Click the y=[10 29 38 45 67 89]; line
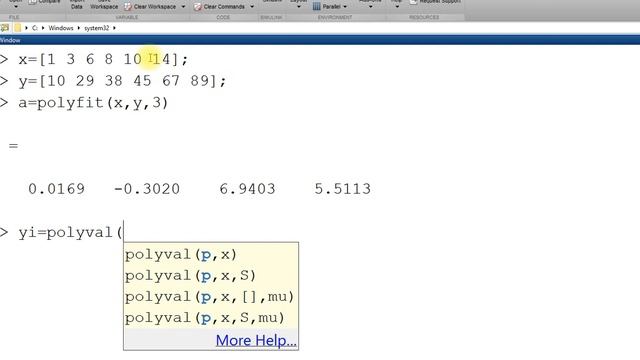640x360 pixels. click(122, 81)
